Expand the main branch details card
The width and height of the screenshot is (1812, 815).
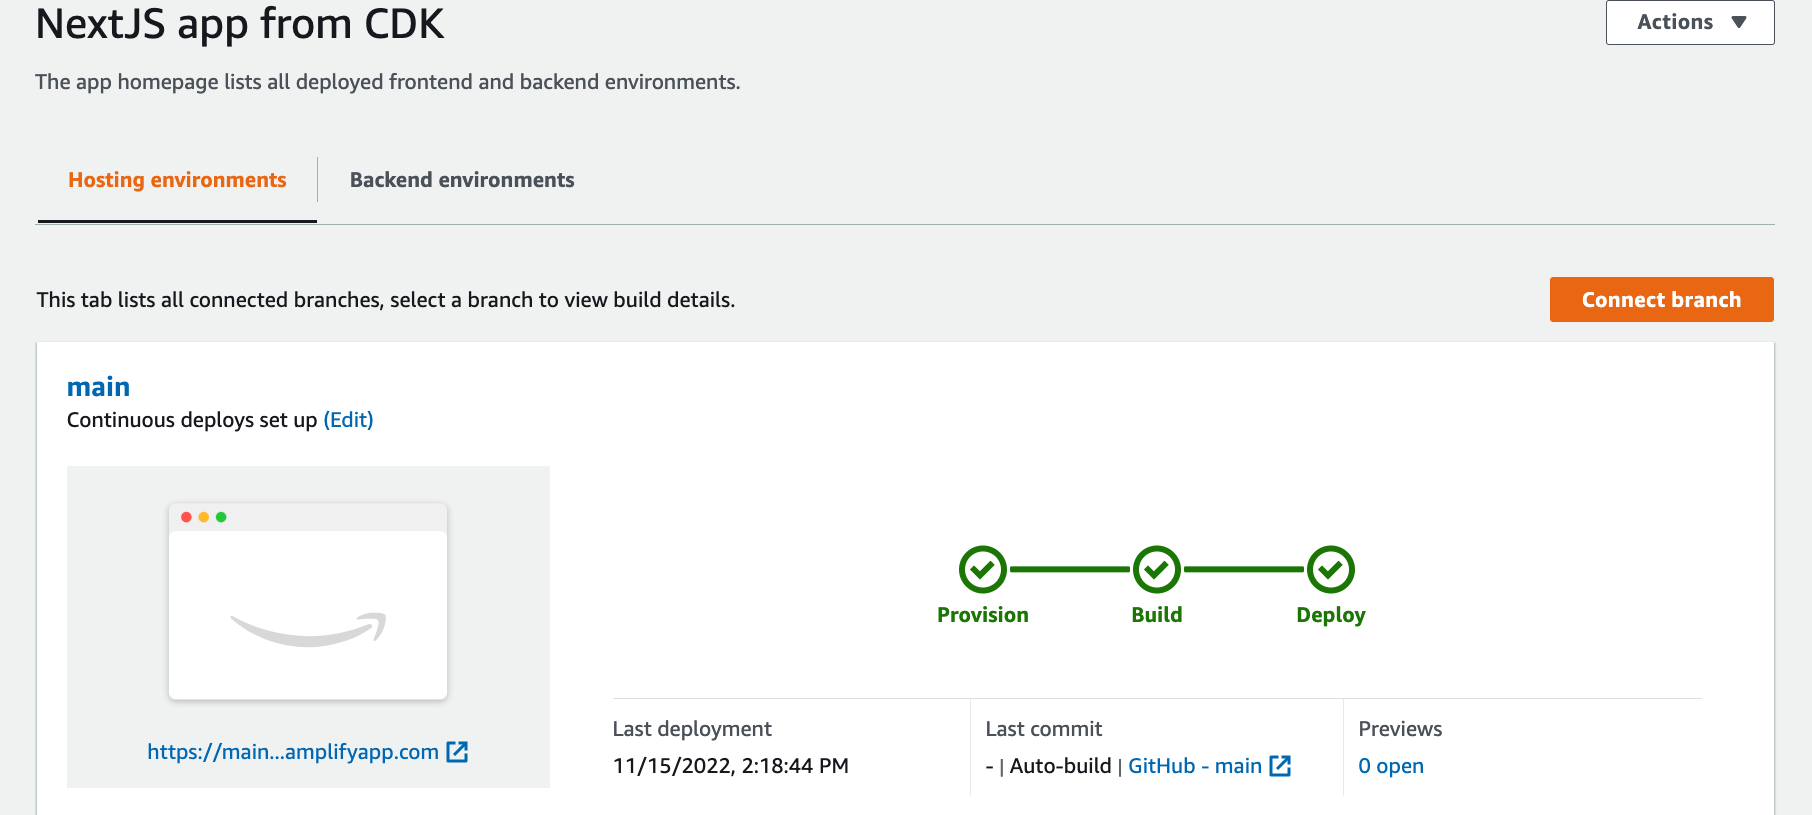click(x=98, y=386)
